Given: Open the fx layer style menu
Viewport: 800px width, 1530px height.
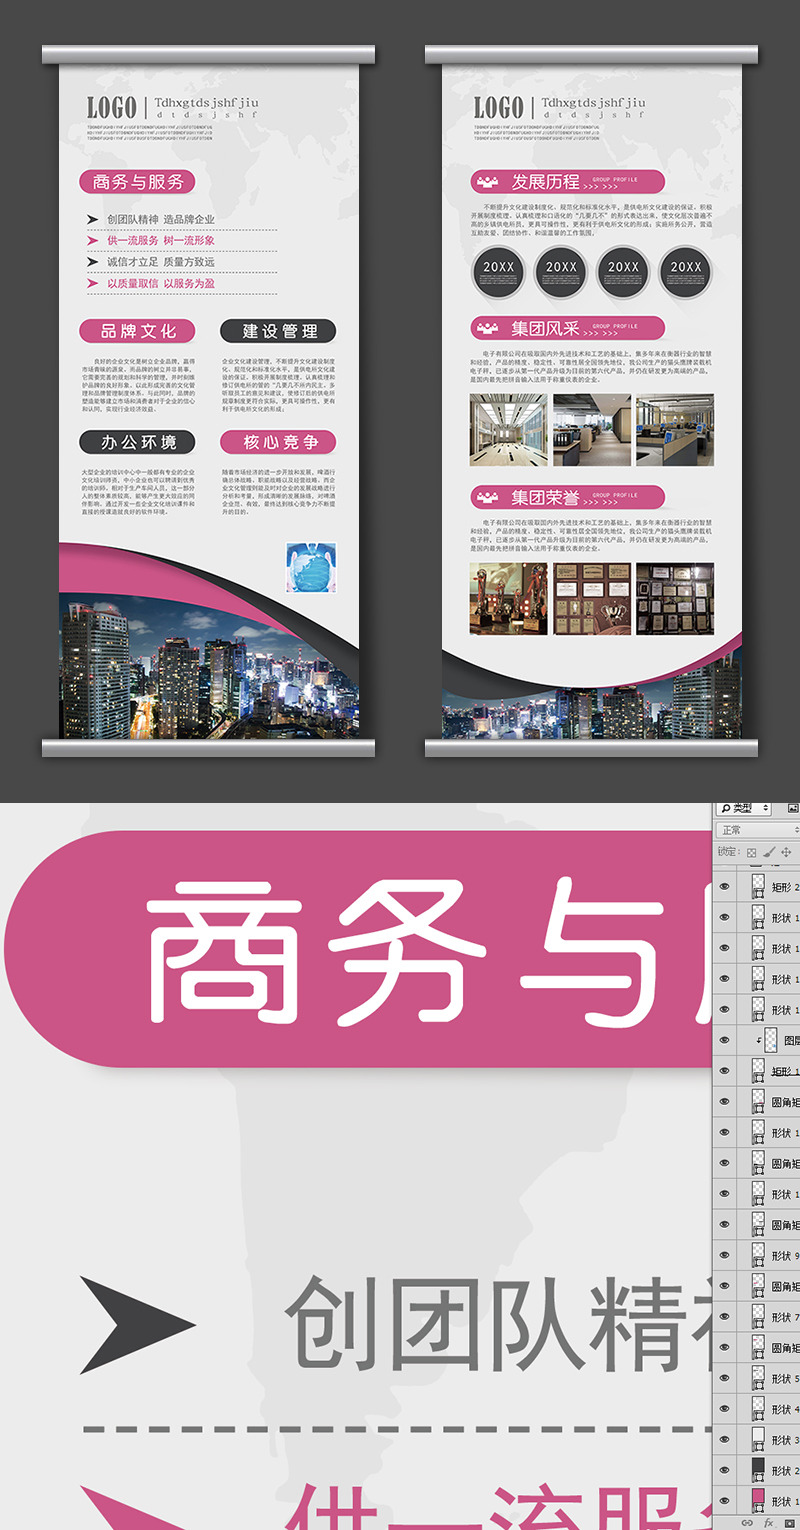Looking at the screenshot, I should click(768, 1522).
